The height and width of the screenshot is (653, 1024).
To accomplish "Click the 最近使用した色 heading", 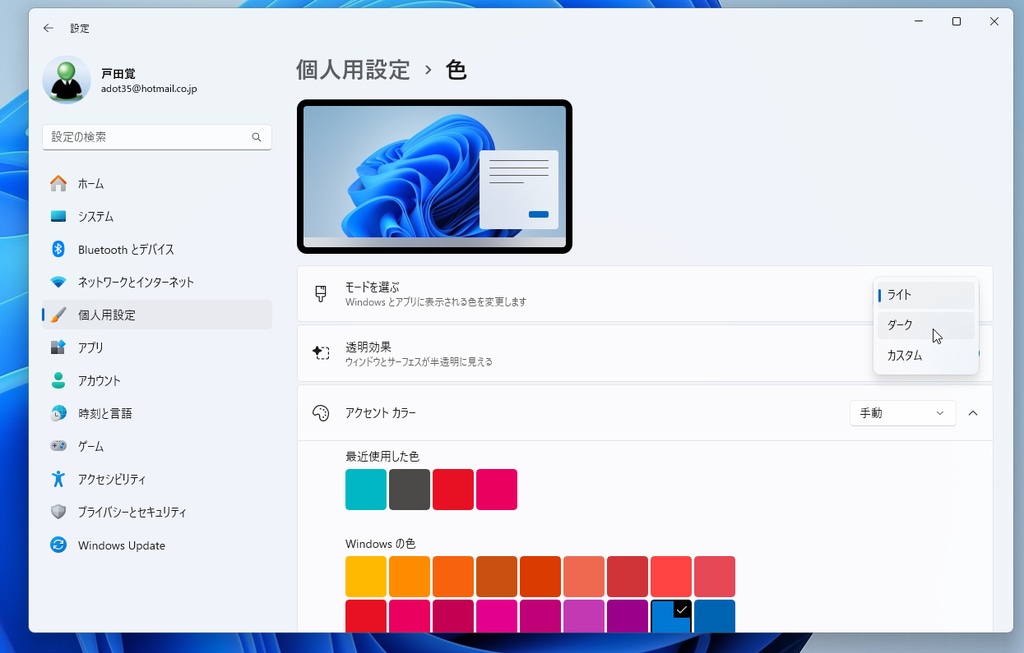I will pos(382,456).
